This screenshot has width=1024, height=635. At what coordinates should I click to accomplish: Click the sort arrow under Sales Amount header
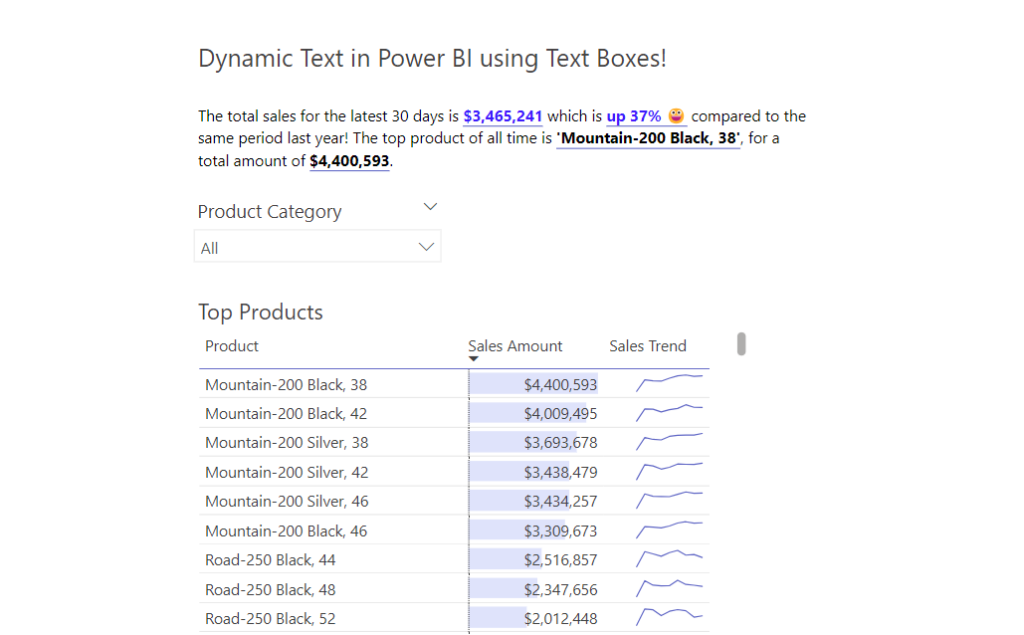click(474, 359)
